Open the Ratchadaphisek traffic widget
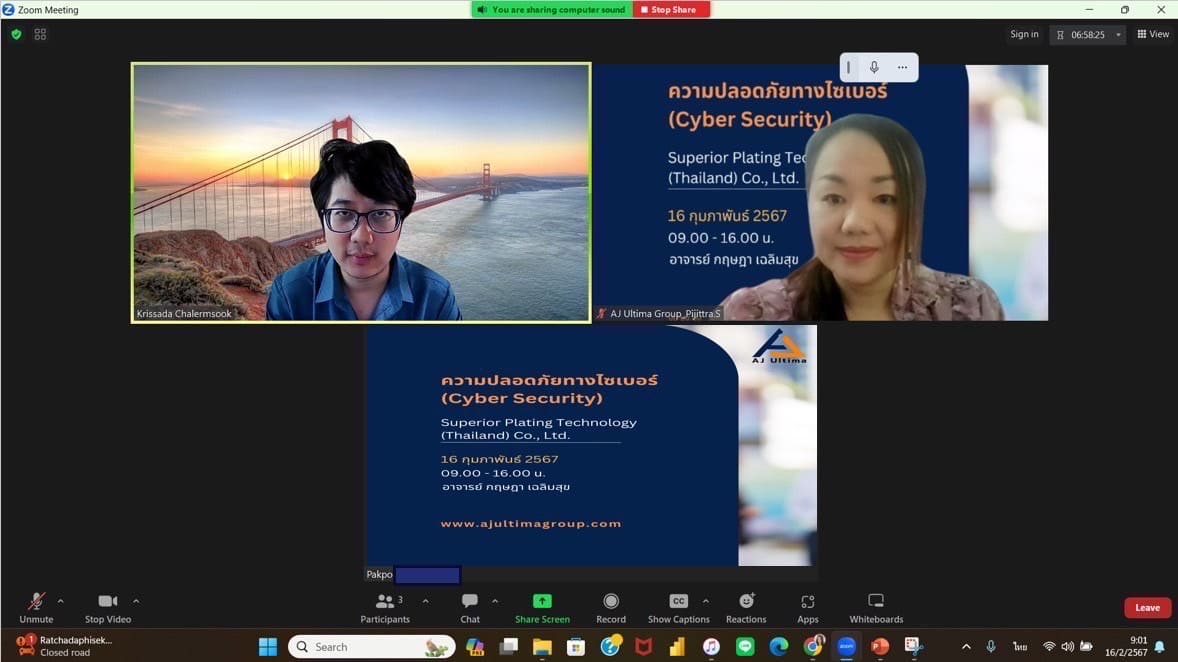Image resolution: width=1178 pixels, height=662 pixels. [x=65, y=646]
